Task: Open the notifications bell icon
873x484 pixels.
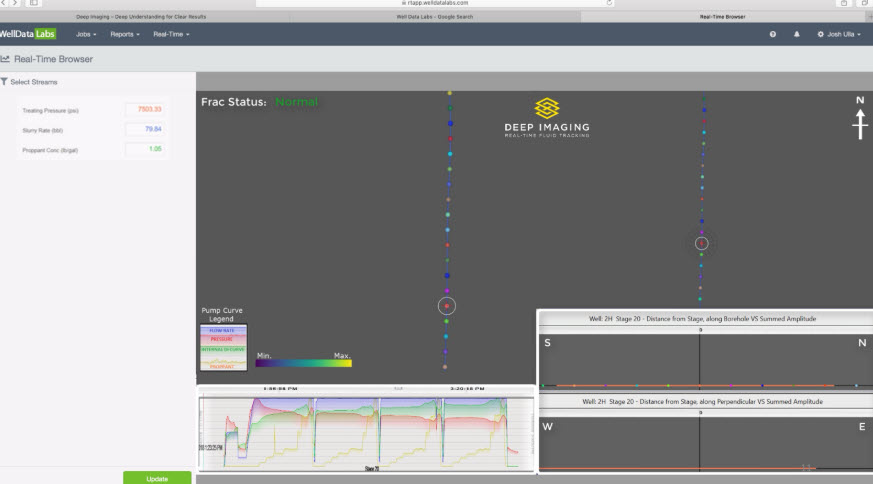Action: pos(797,35)
